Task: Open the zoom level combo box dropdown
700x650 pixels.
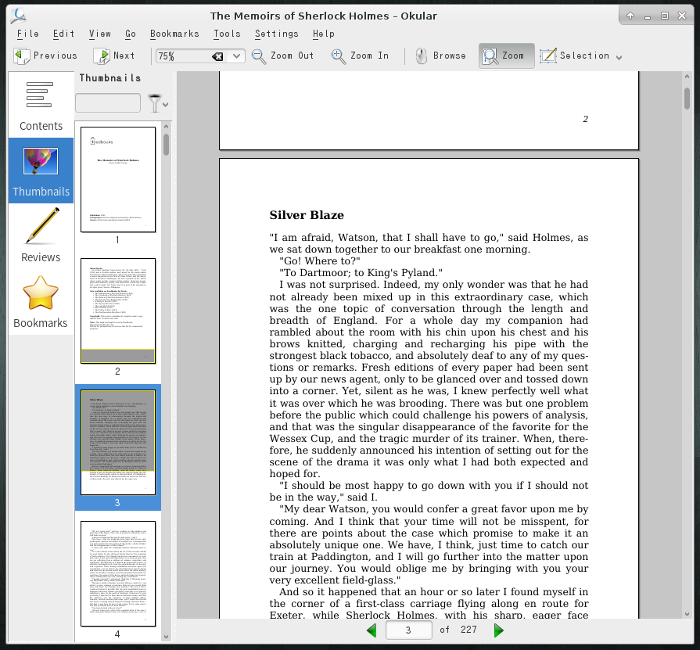Action: point(237,56)
